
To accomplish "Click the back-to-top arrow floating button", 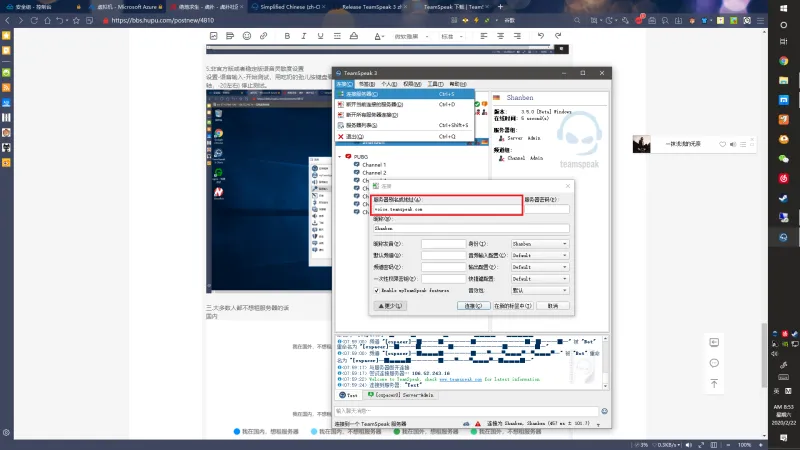I will point(714,383).
